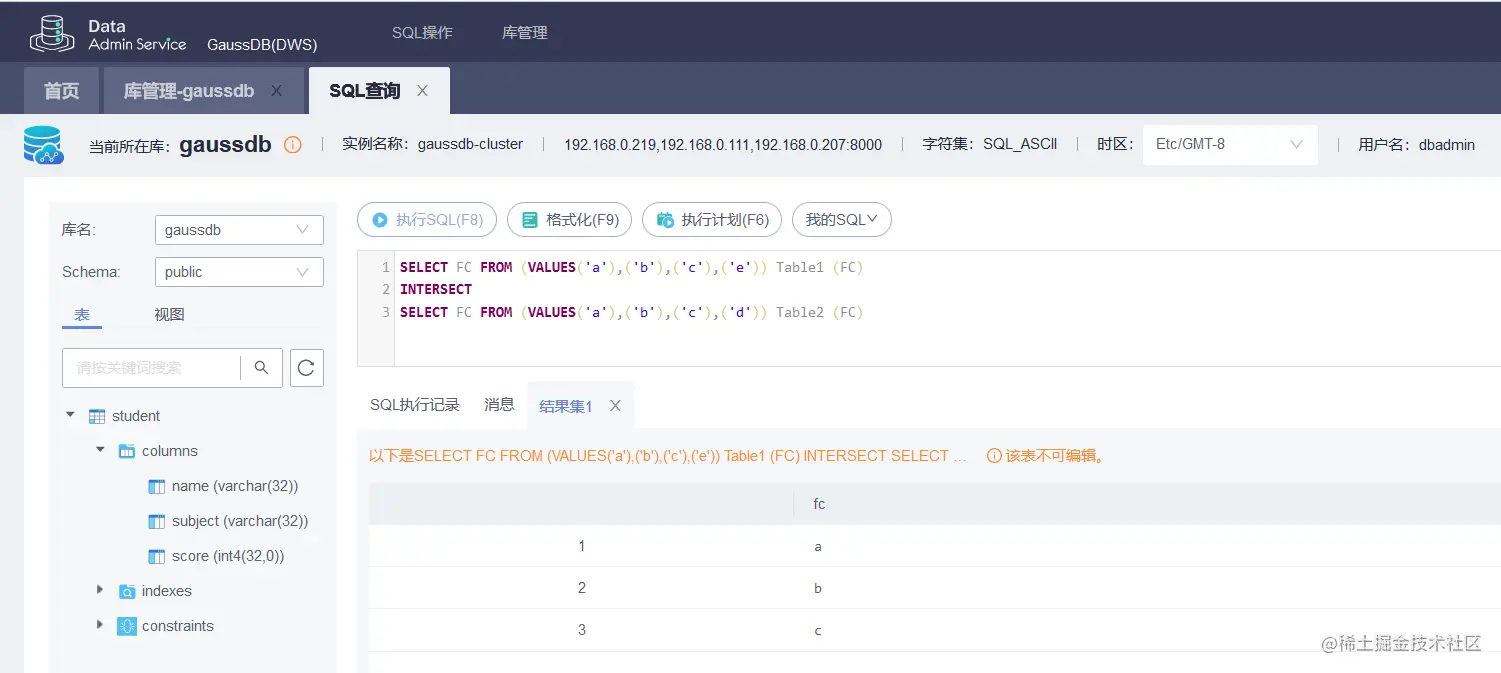Click the indexes folder icon
The height and width of the screenshot is (673, 1501).
tap(127, 591)
